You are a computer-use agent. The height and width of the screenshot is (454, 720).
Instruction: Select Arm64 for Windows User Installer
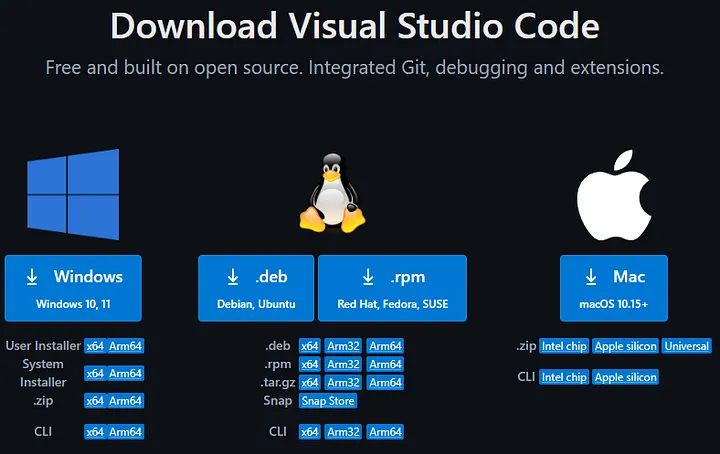tap(125, 346)
